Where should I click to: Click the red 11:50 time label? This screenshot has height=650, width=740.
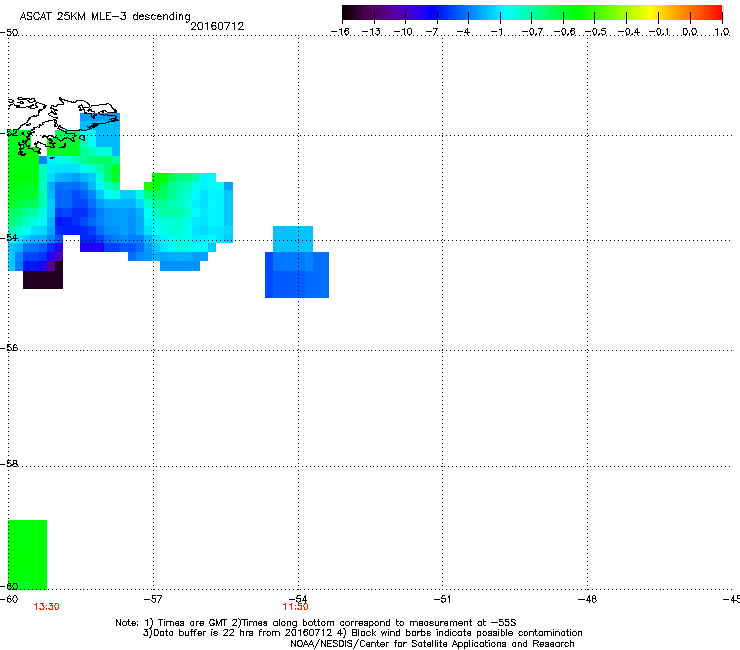pyautogui.click(x=295, y=607)
